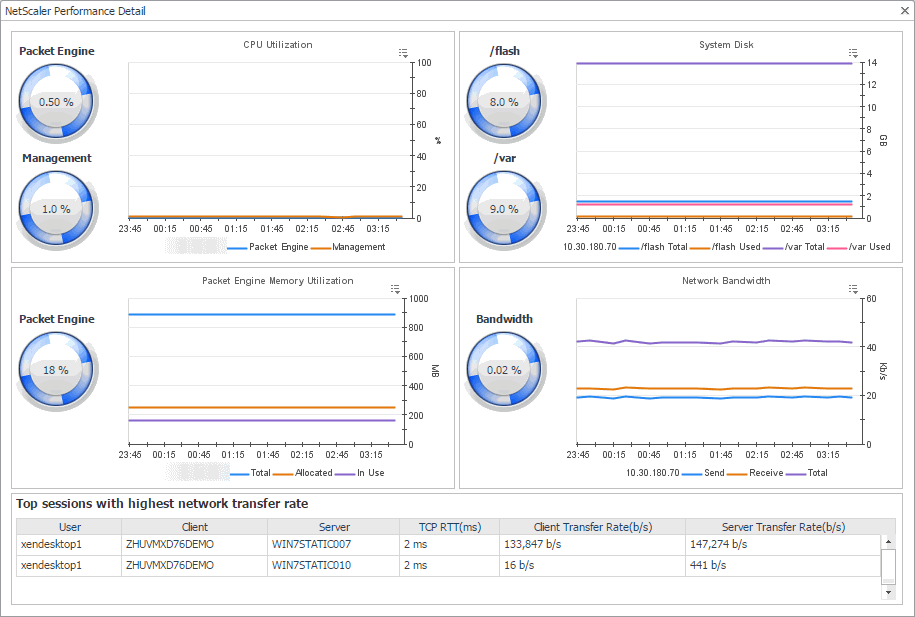The width and height of the screenshot is (915, 617).
Task: Click the Management CPU gauge showing 1.0 %
Action: [57, 209]
